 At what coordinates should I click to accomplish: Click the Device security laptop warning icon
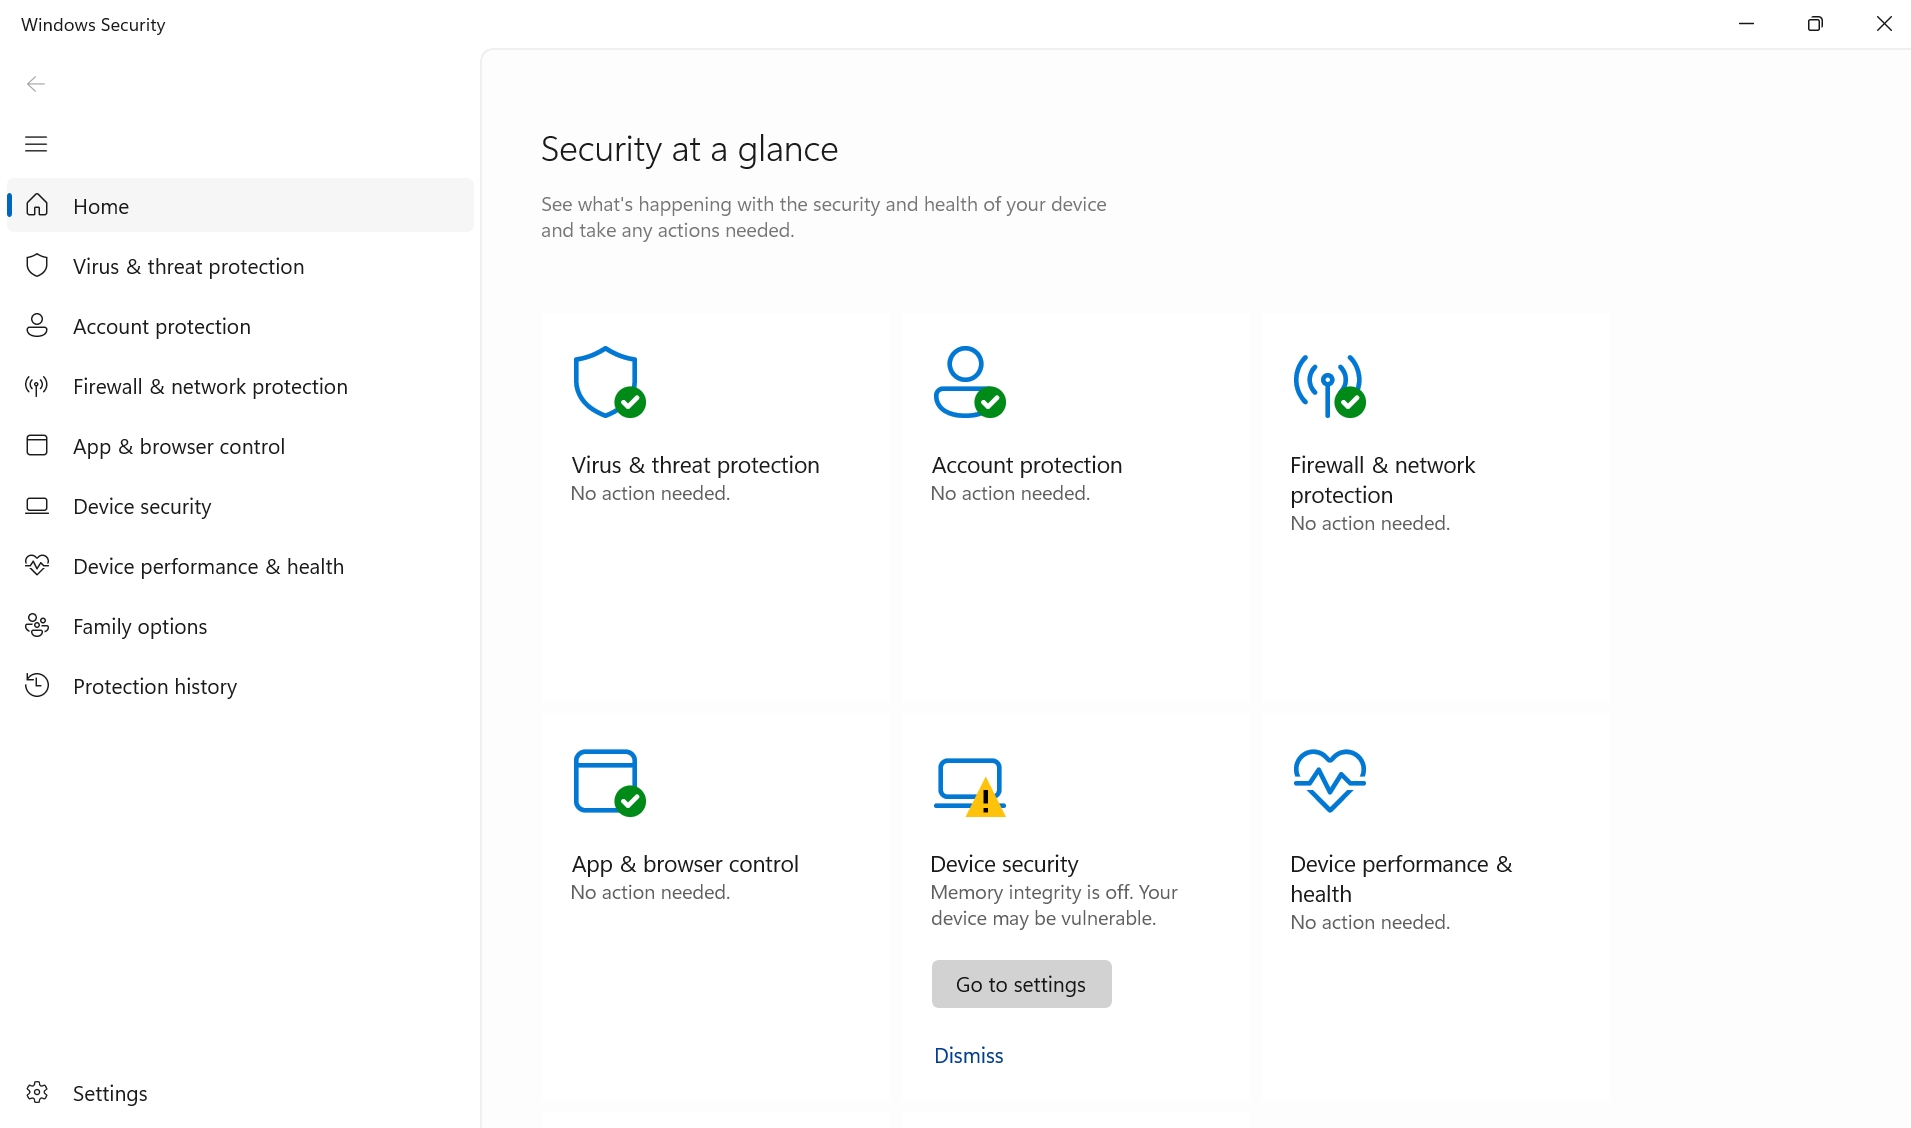[969, 785]
